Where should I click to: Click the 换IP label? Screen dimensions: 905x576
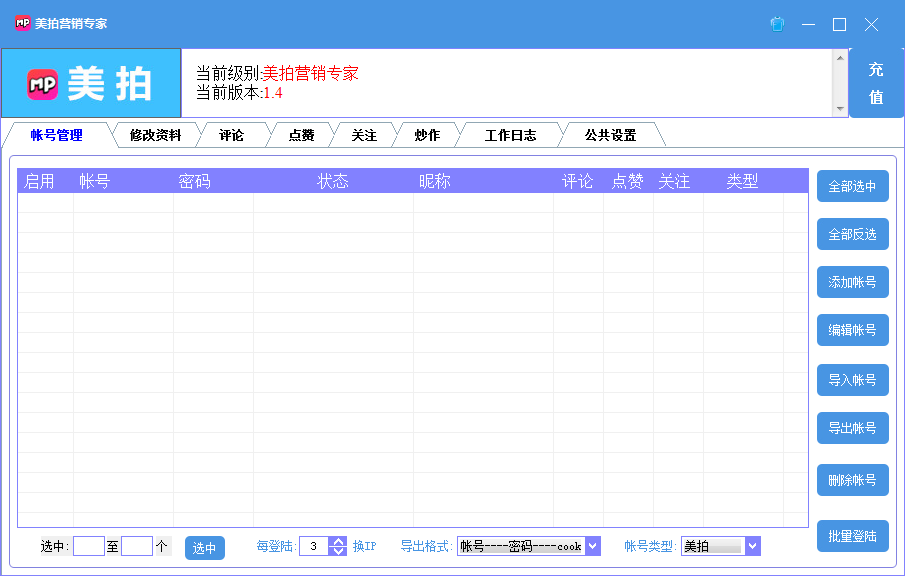point(364,546)
